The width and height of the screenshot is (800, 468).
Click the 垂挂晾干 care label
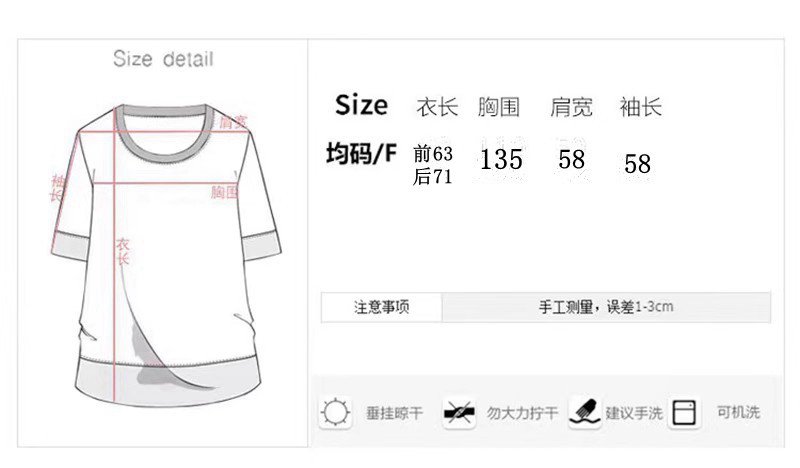394,413
